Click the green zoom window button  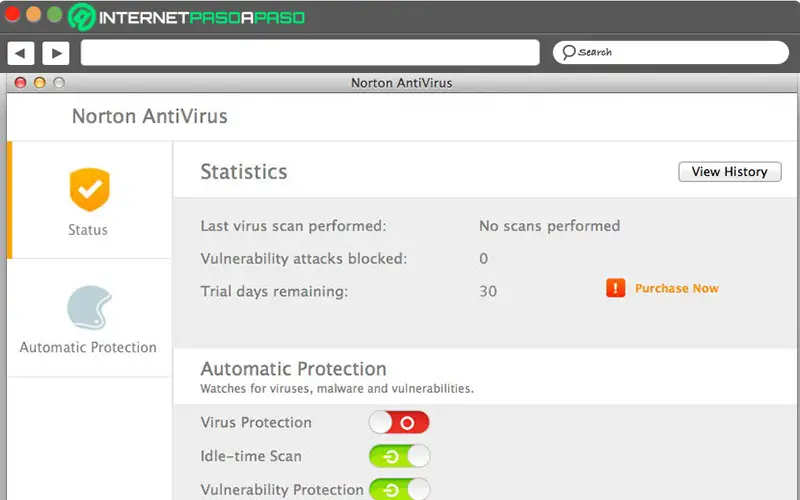(54, 15)
